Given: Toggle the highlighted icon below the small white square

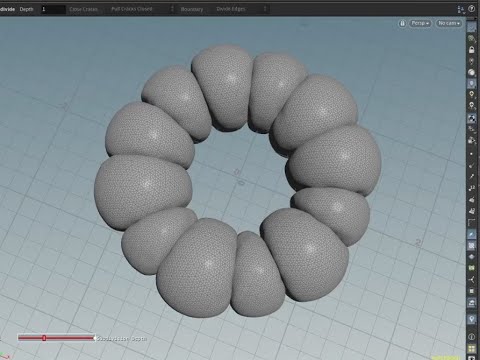Looking at the screenshot, I should [x=471, y=303].
